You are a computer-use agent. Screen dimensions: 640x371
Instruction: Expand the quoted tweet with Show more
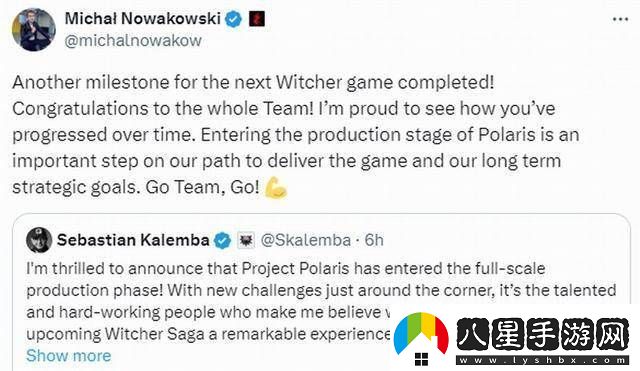(x=69, y=355)
